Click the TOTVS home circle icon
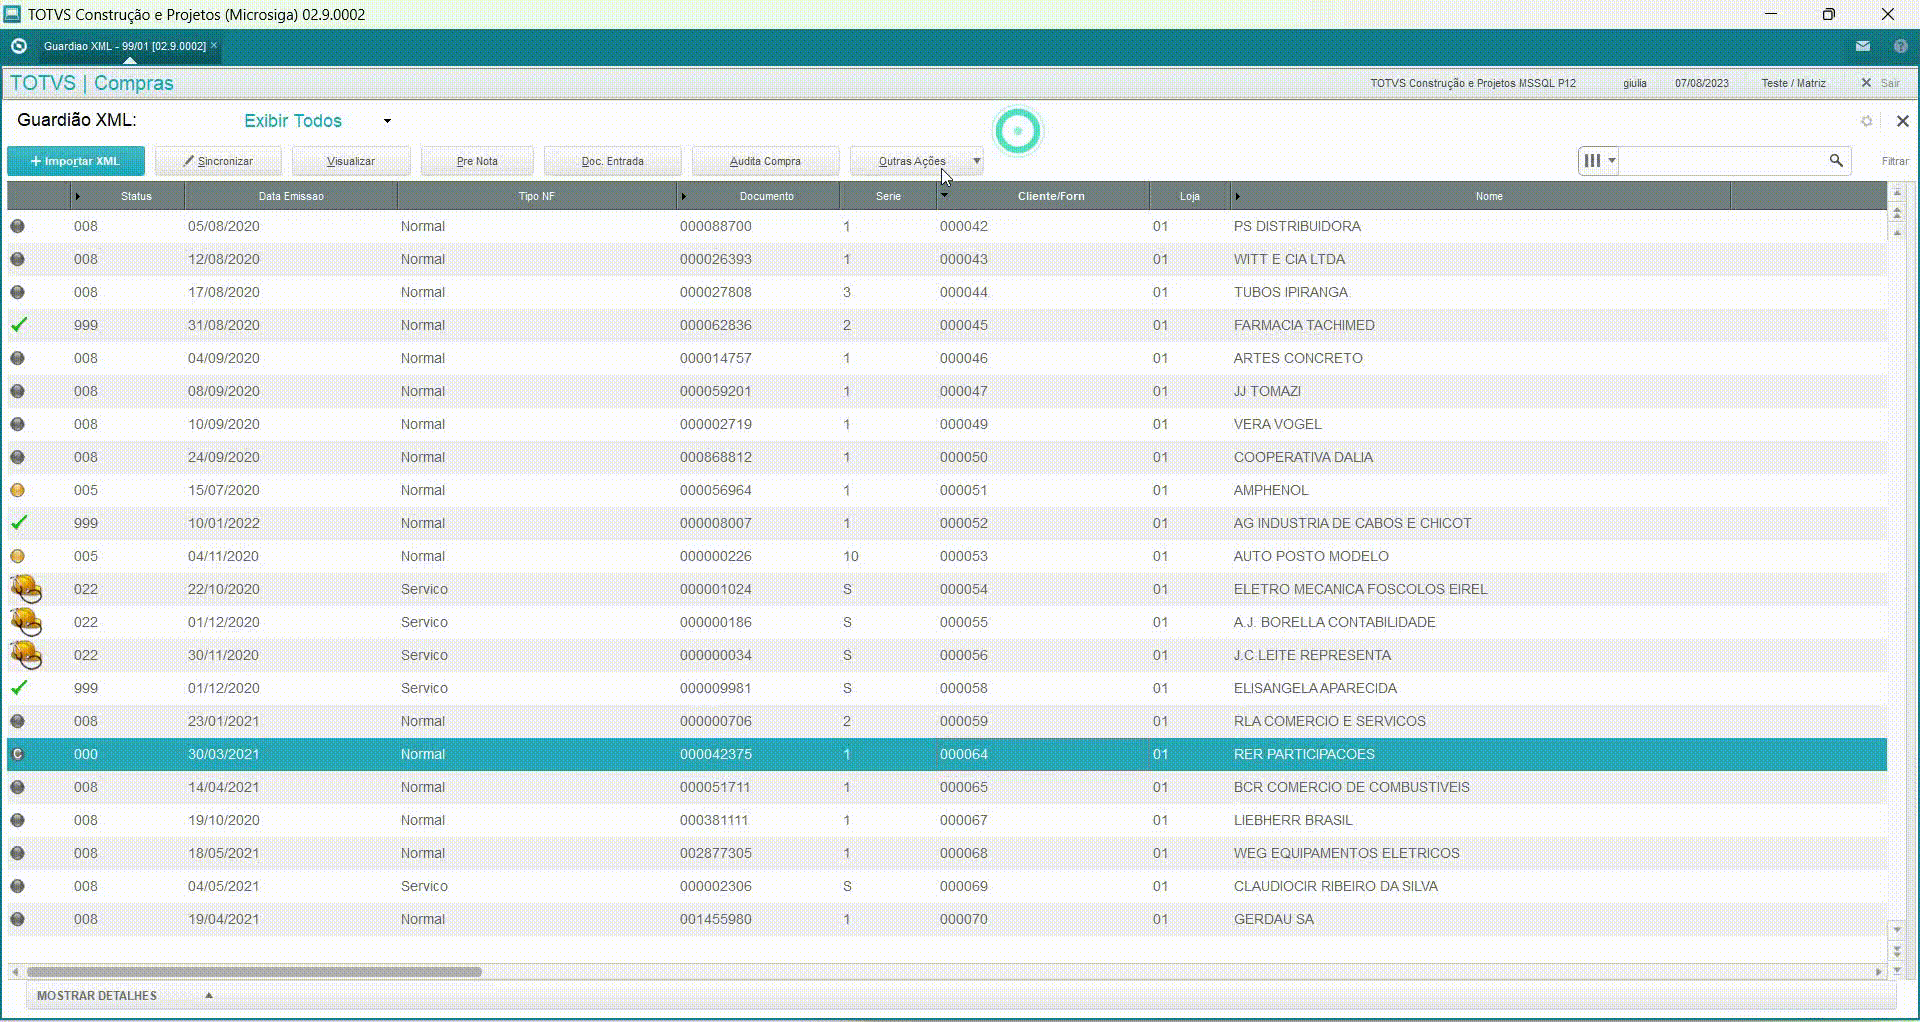This screenshot has width=1920, height=1022. pos(18,46)
